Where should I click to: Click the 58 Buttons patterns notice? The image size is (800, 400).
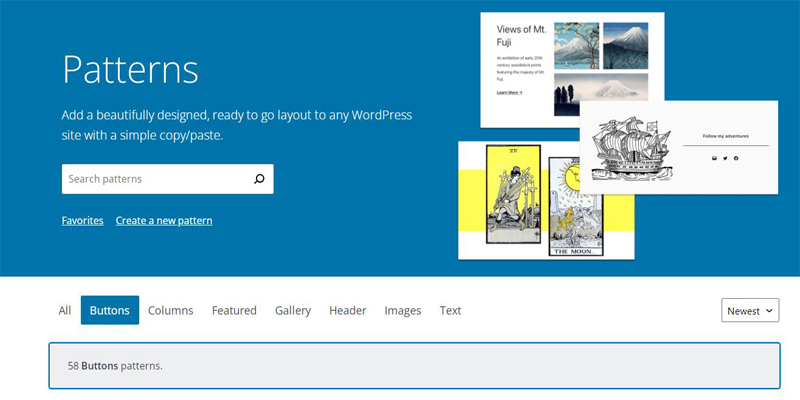tap(414, 366)
